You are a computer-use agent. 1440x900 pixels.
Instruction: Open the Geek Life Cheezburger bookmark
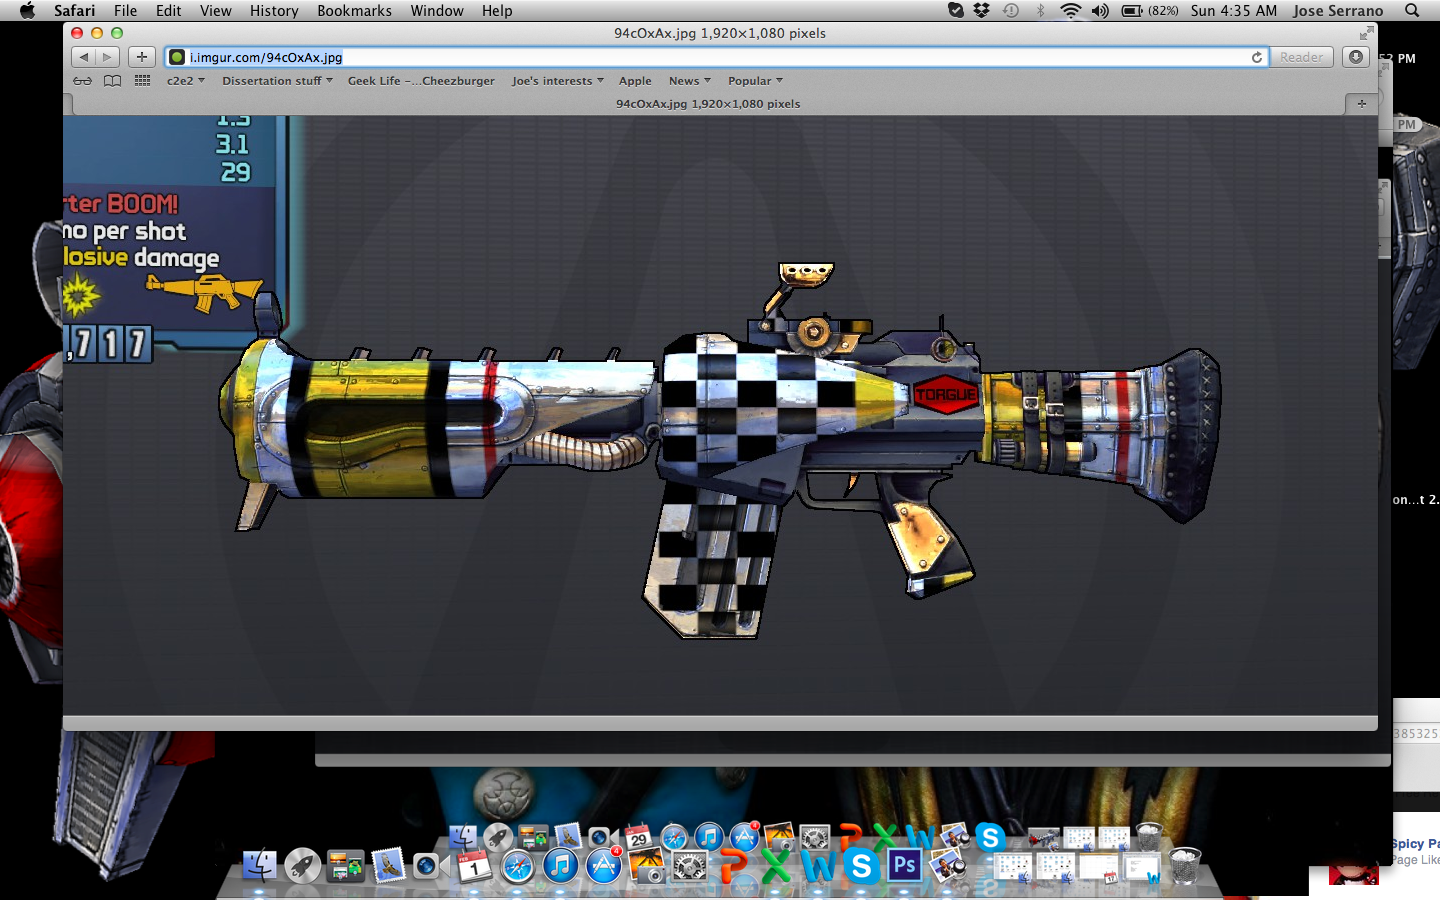point(421,81)
